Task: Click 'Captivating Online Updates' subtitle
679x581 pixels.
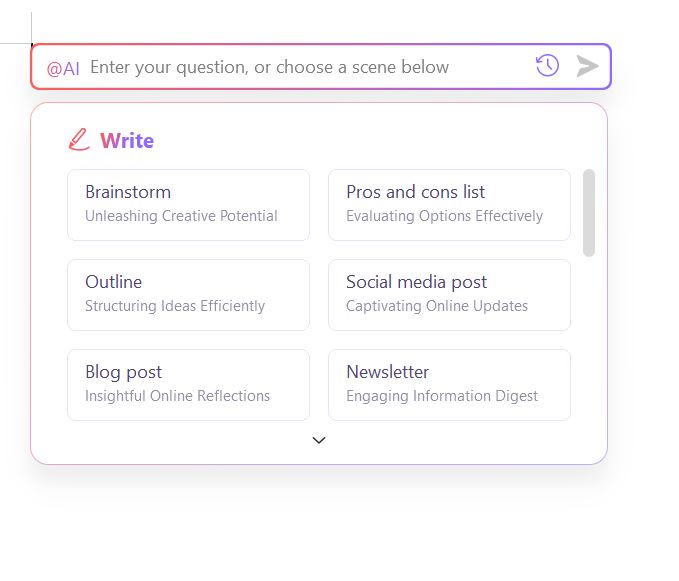Action: click(x=437, y=306)
